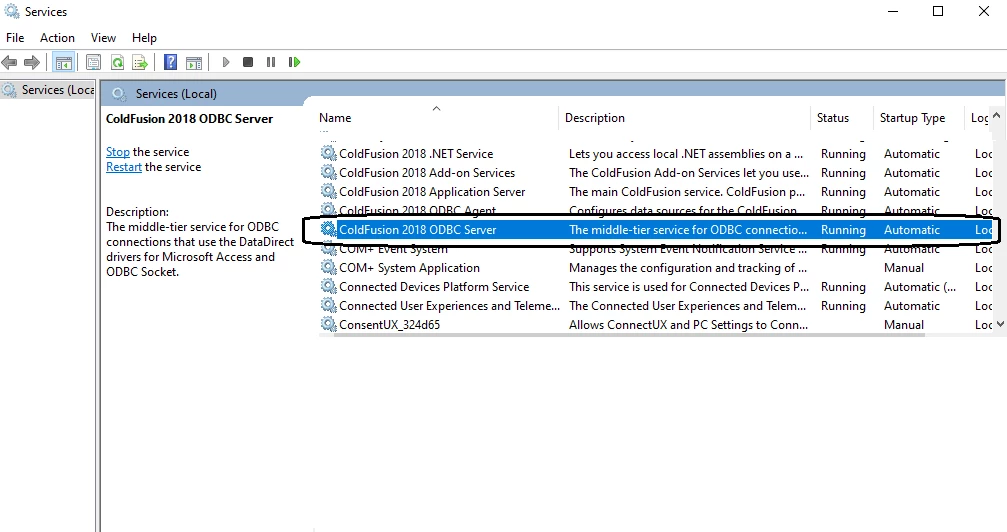The height and width of the screenshot is (532, 1007).
Task: Open the Help menu
Action: [x=144, y=38]
